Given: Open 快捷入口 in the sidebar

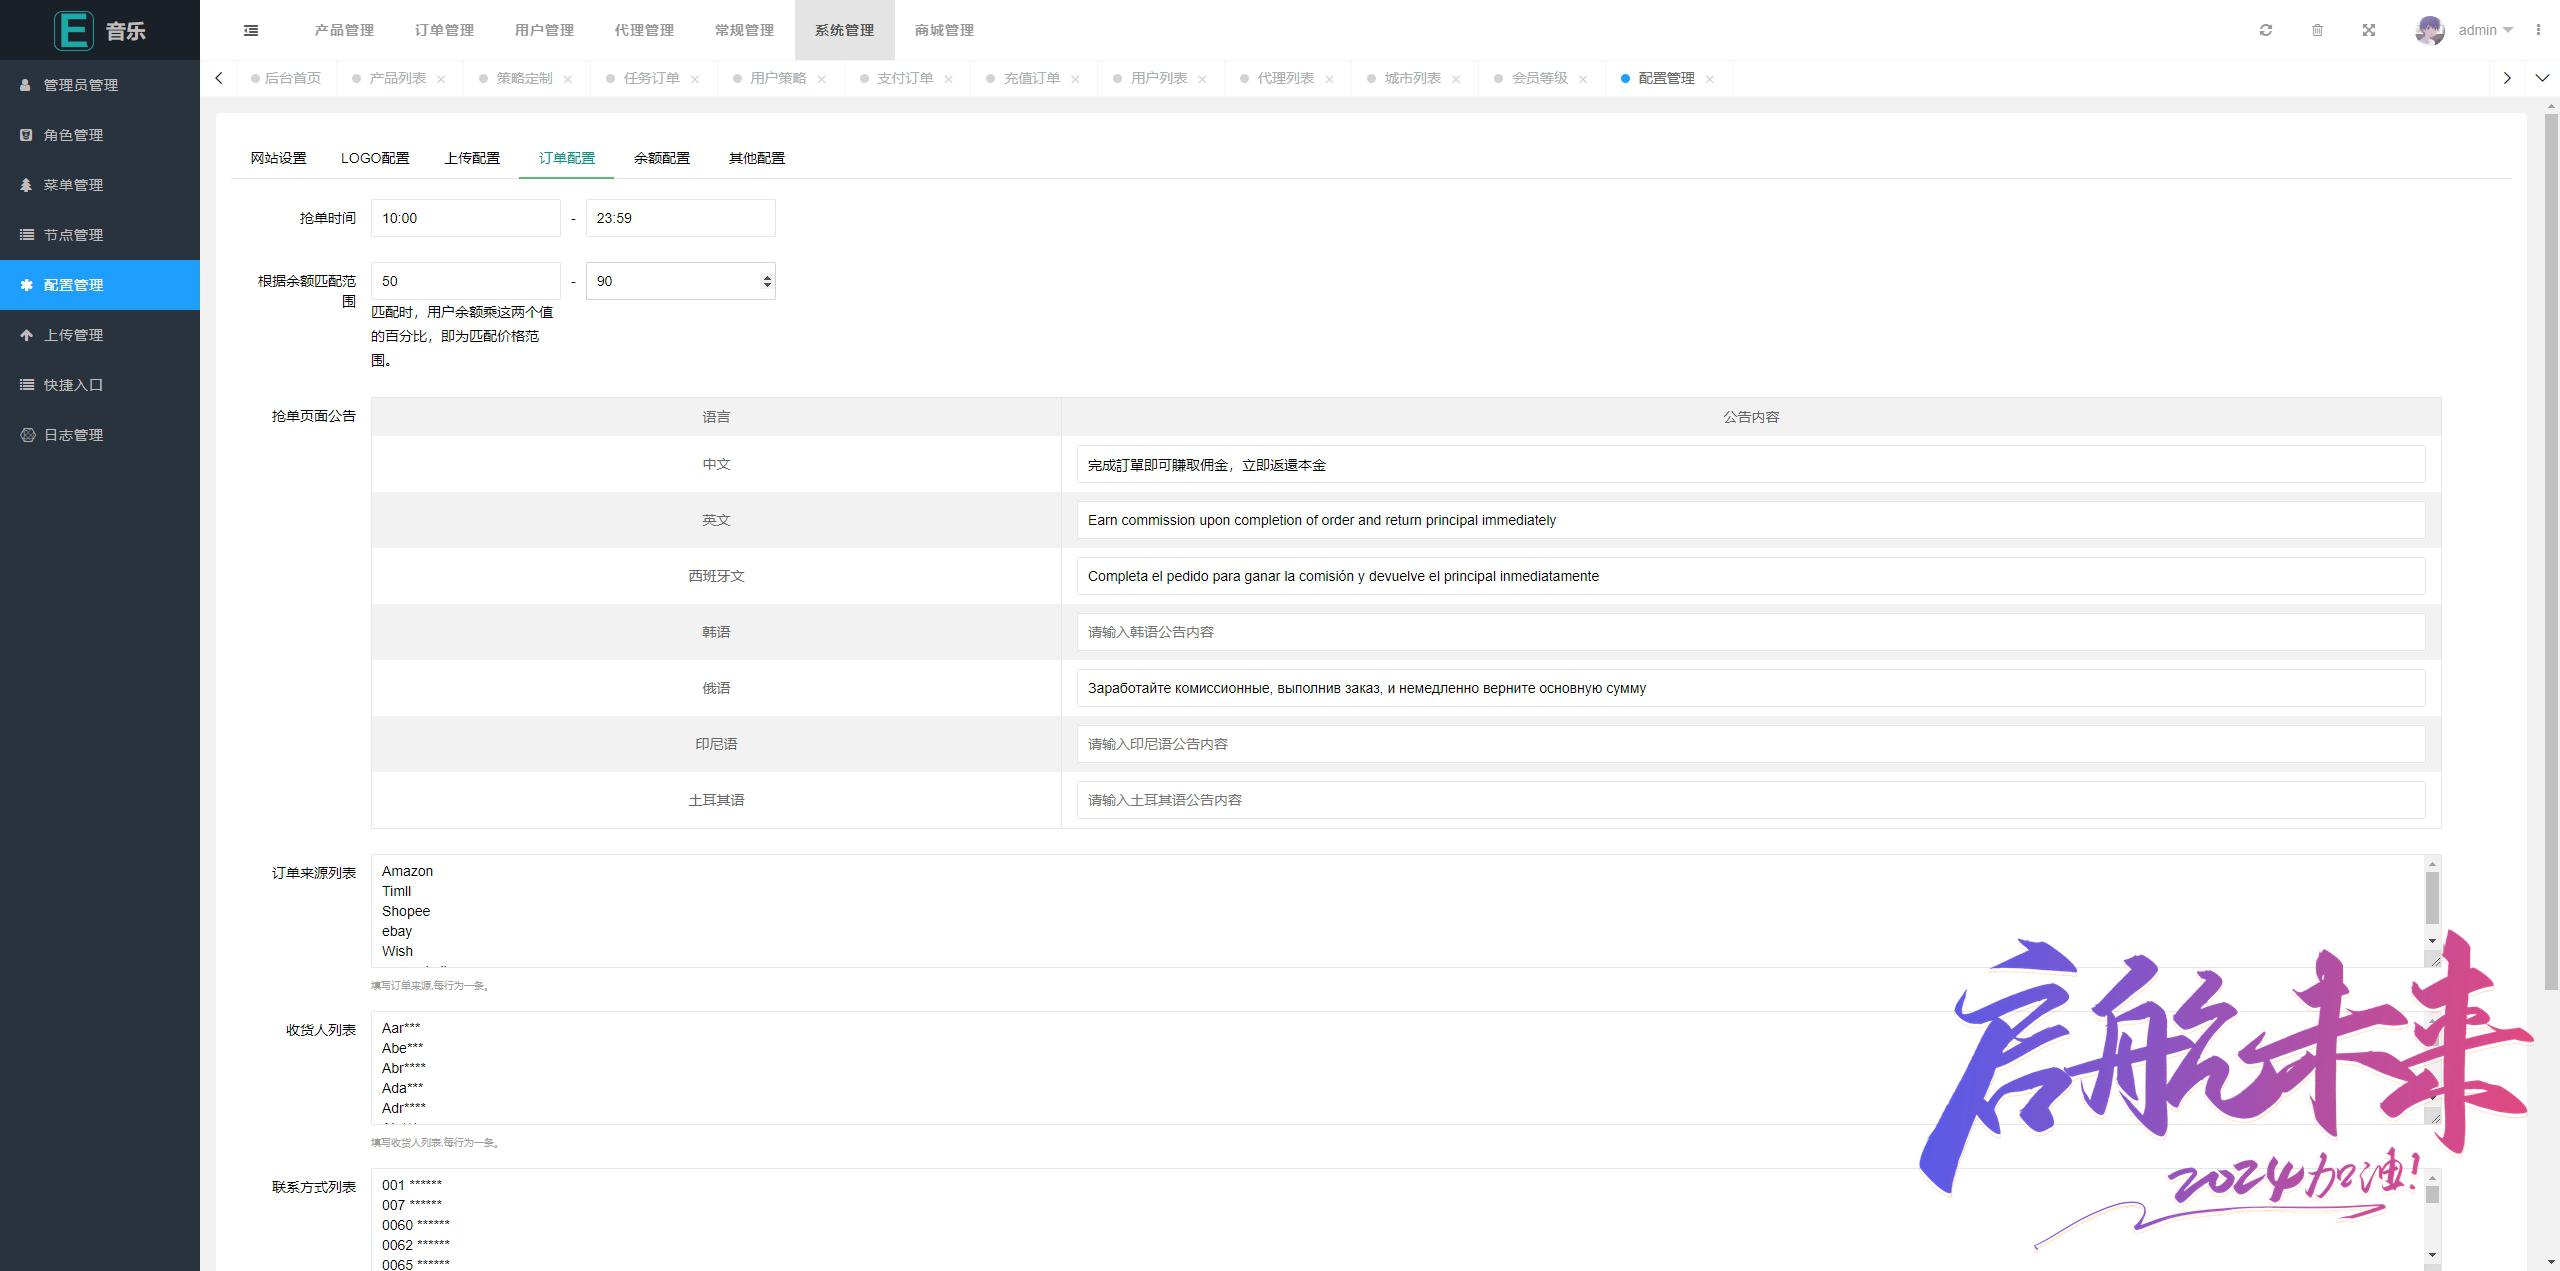Looking at the screenshot, I should pos(100,385).
